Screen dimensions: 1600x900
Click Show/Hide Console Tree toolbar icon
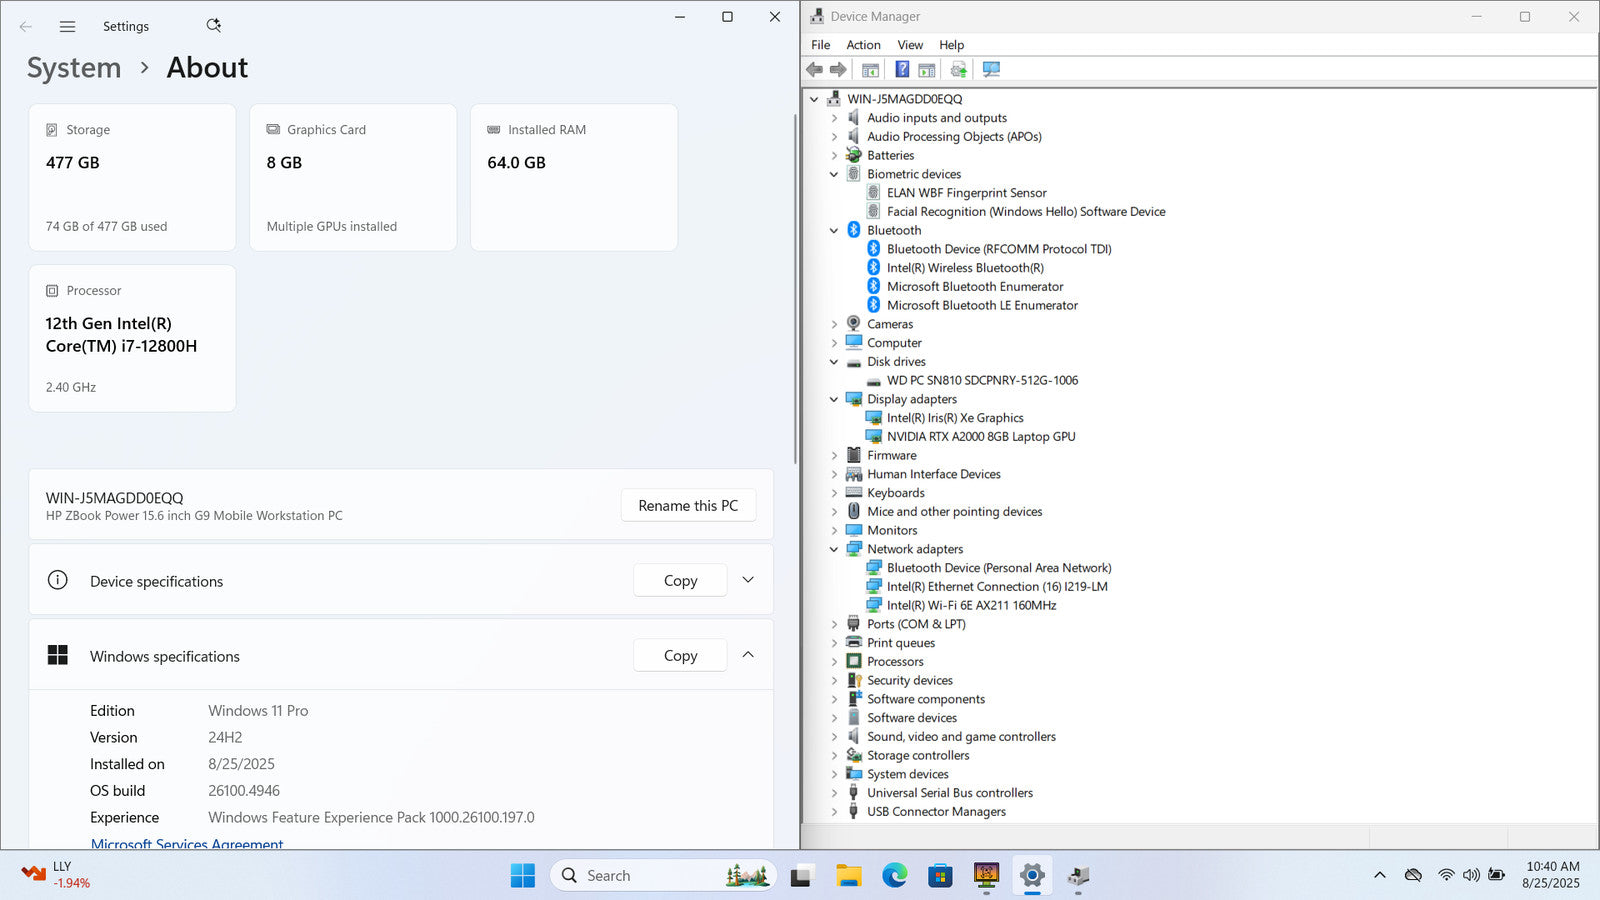click(x=870, y=70)
